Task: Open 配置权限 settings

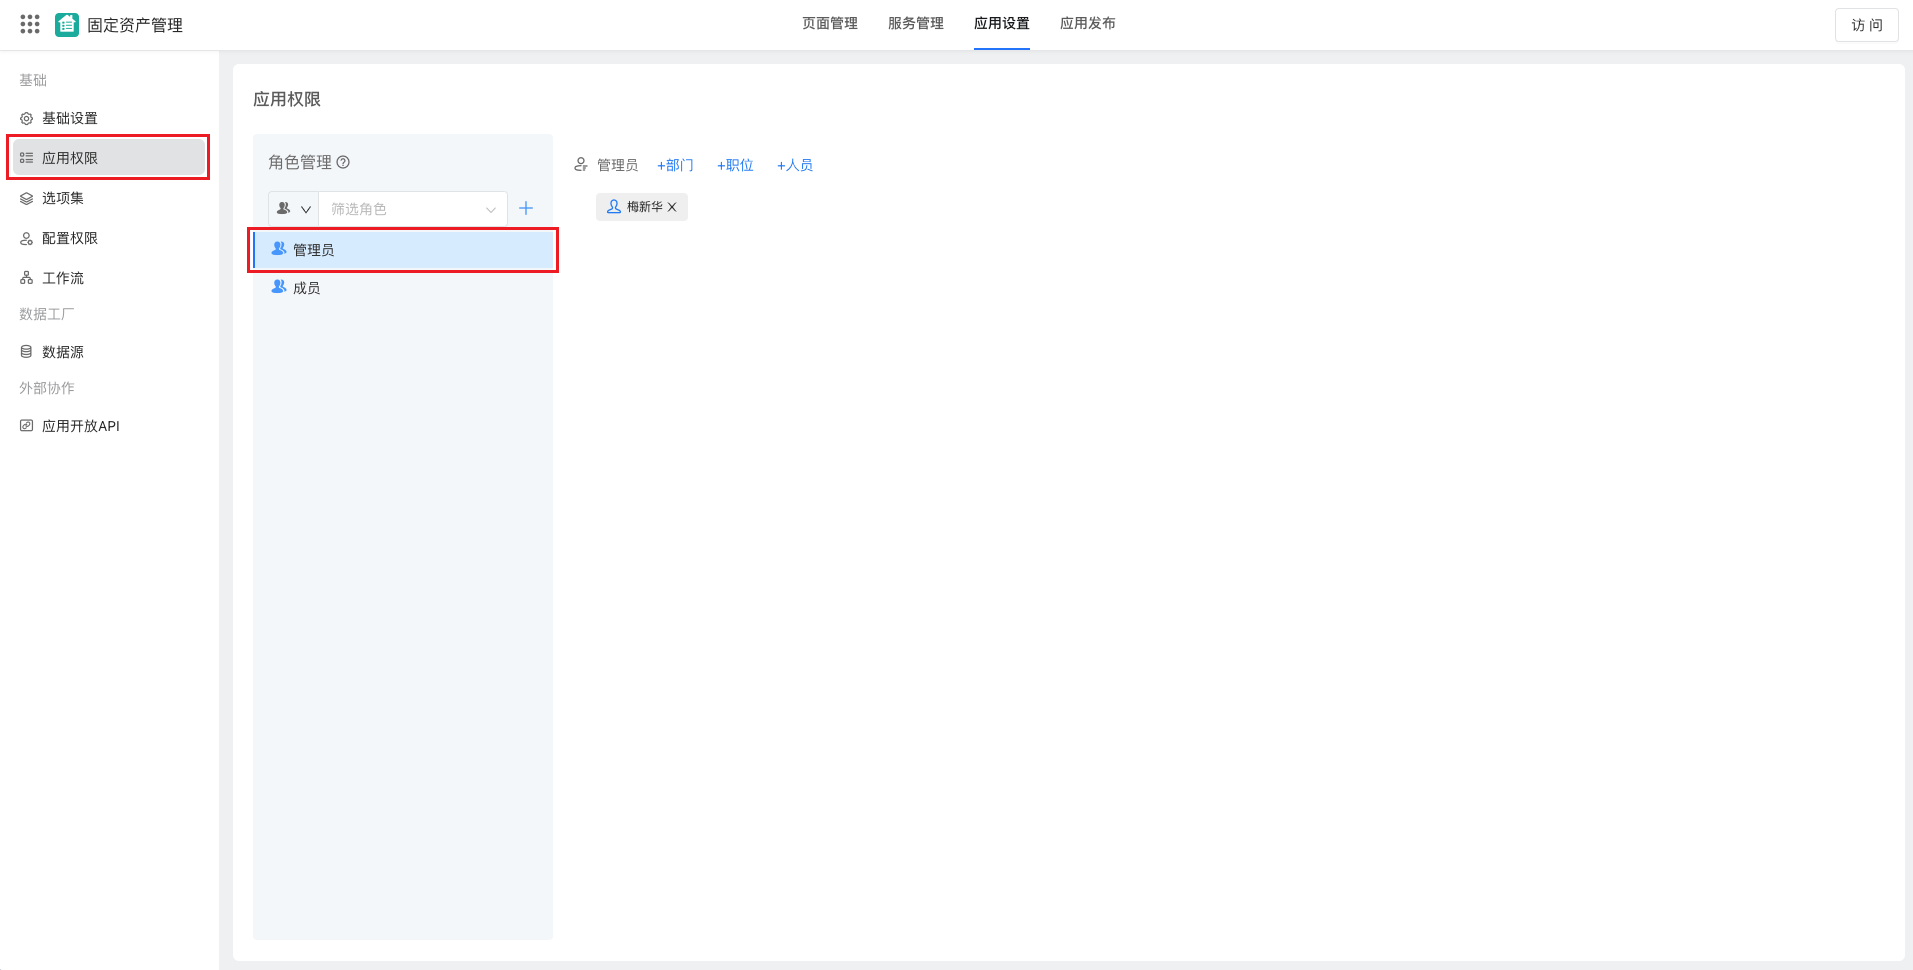Action: [69, 238]
